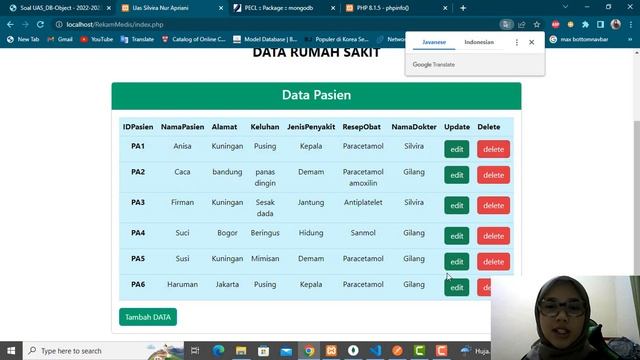Edit patient PA1 Anisa
Screen dimensions: 640x360
point(456,149)
